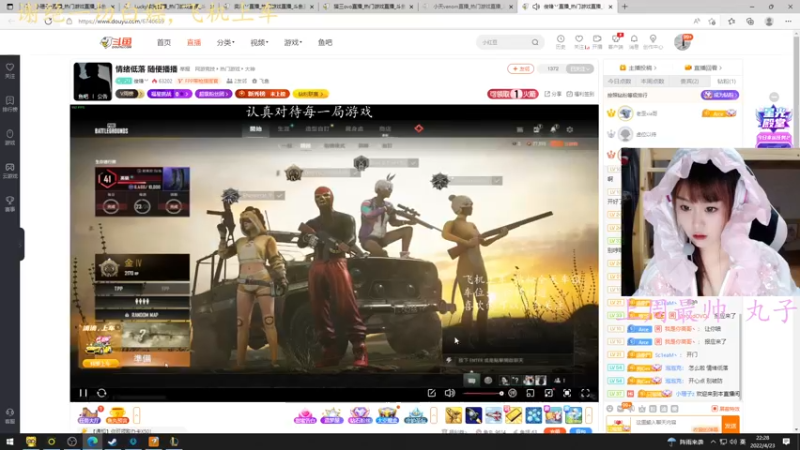Viewport: 800px width, 450px height.
Task: Open the user avatar menu
Action: click(x=682, y=42)
